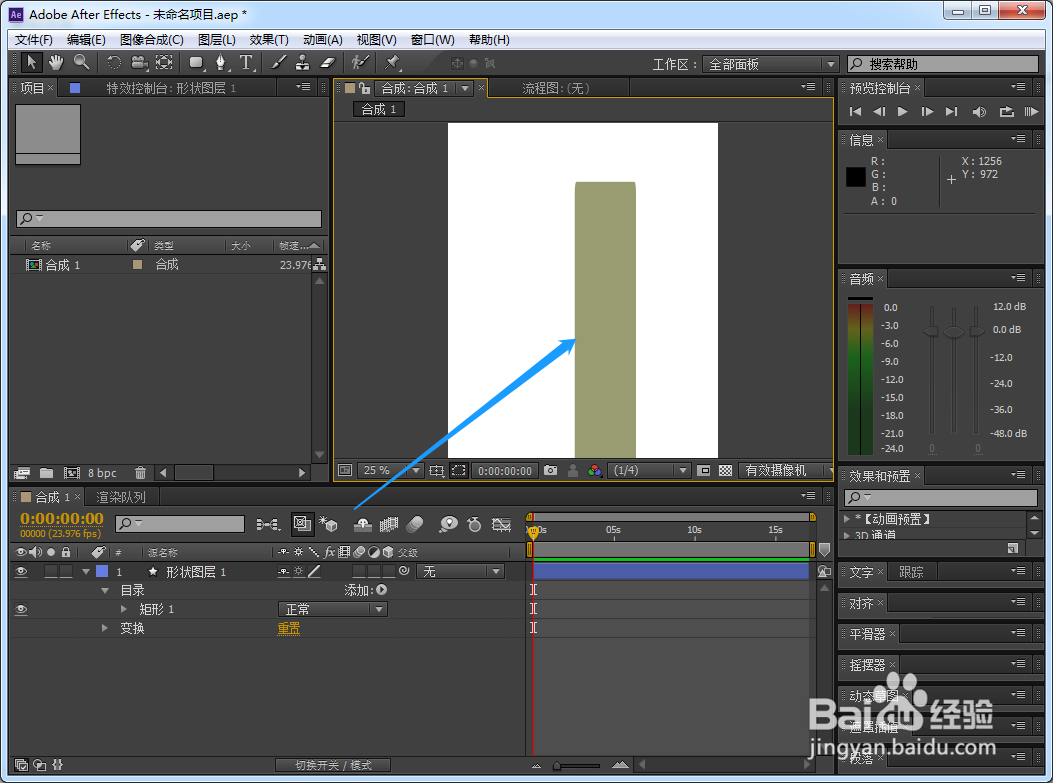Open the 动画(A) menu
The width and height of the screenshot is (1053, 783).
tap(322, 40)
